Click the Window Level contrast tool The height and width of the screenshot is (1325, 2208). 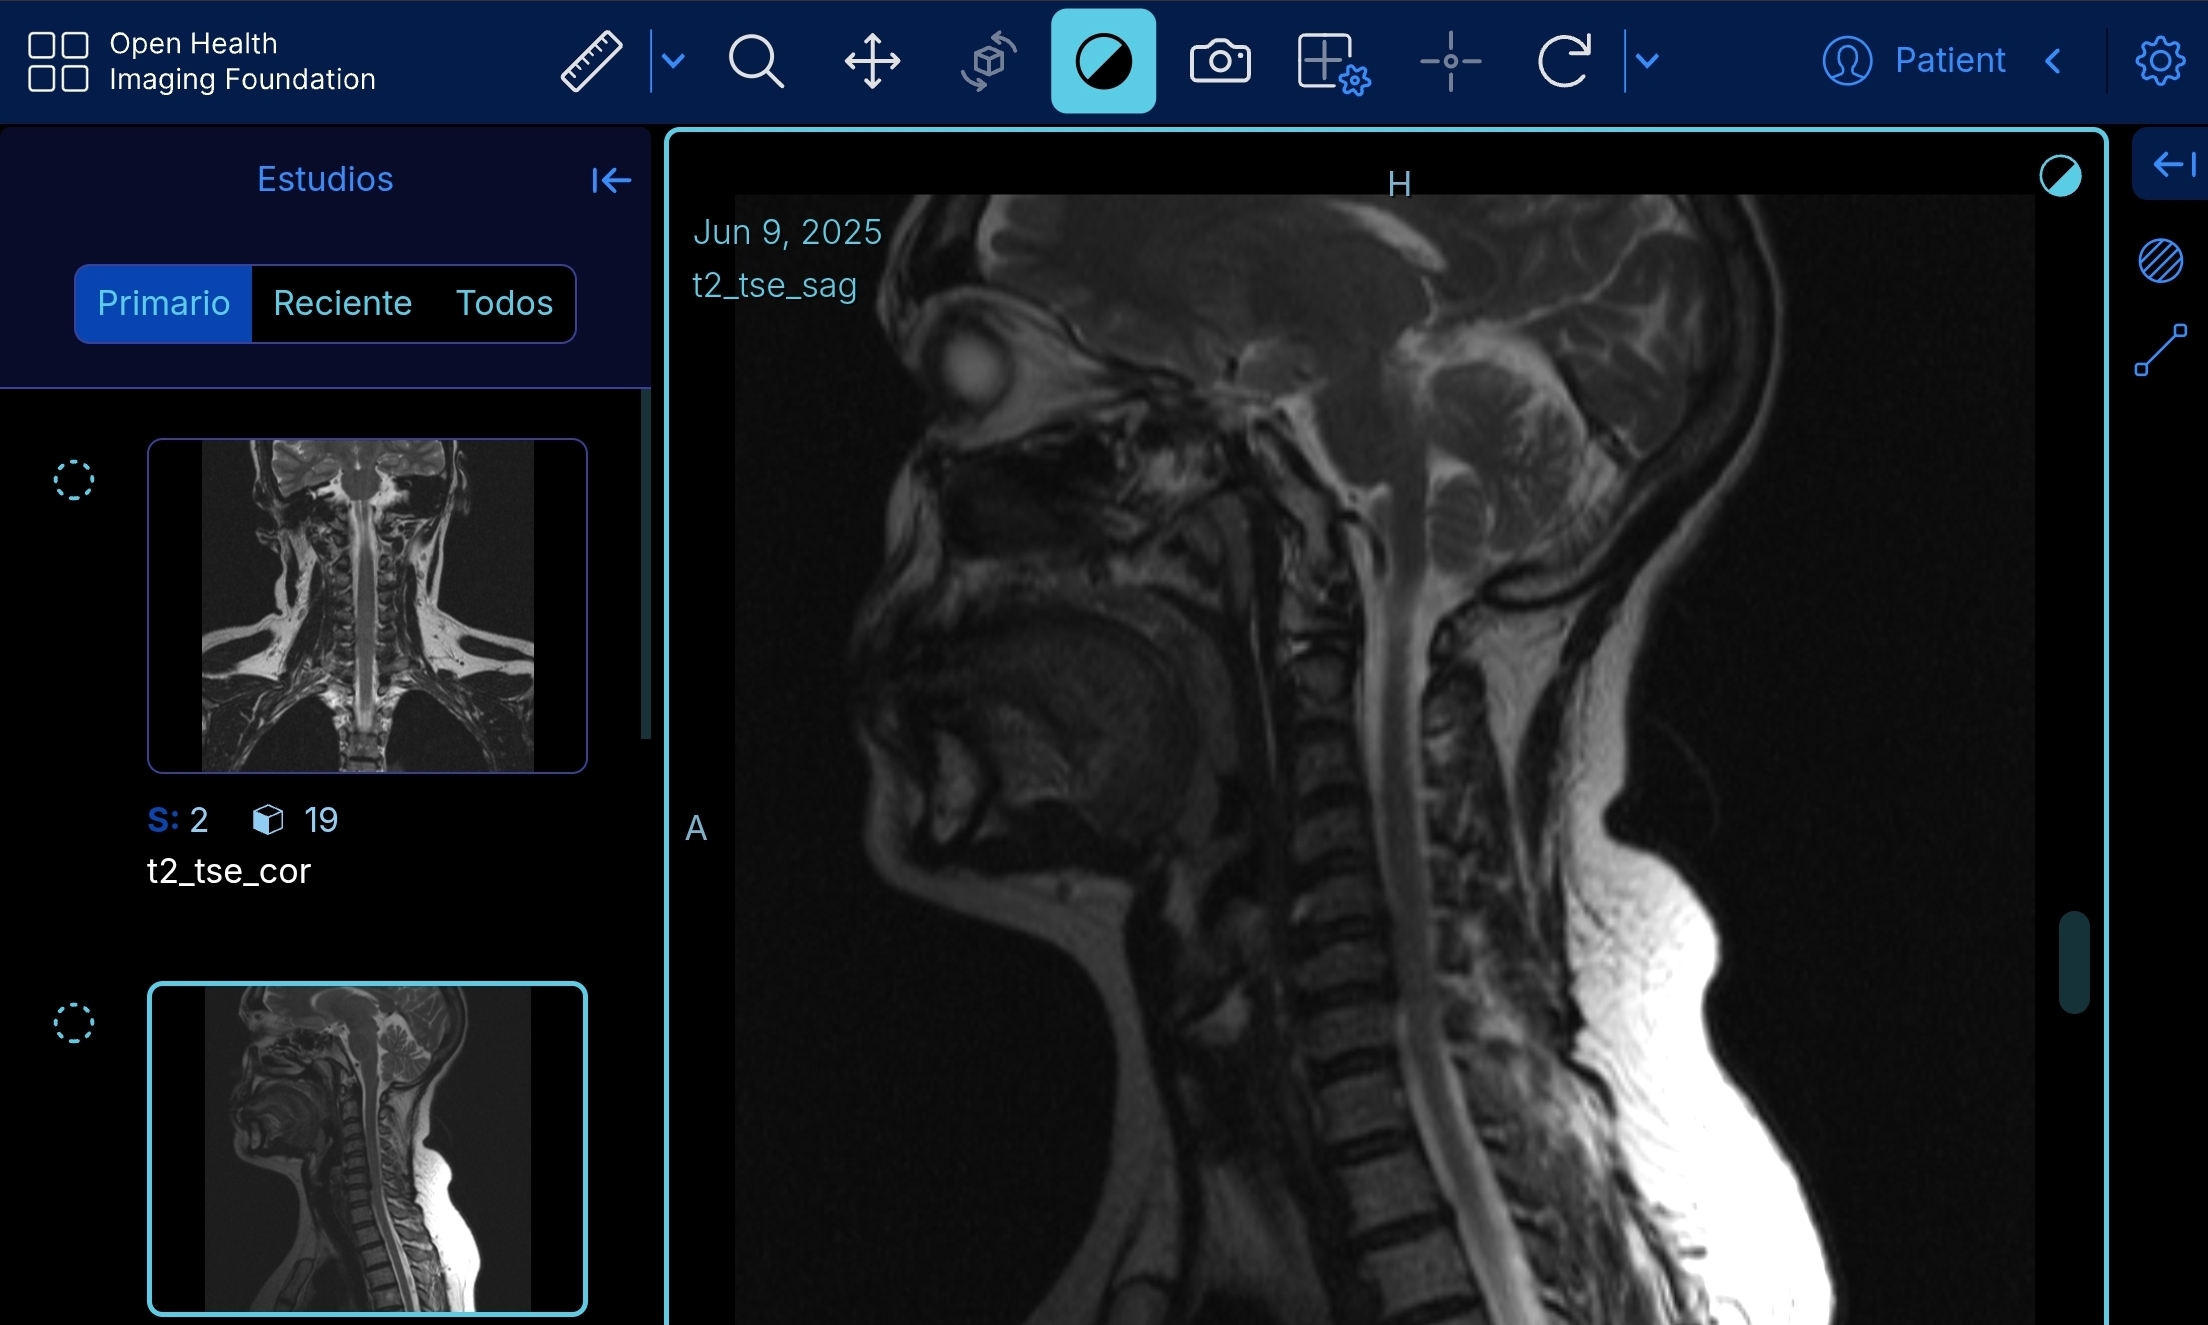(1103, 61)
